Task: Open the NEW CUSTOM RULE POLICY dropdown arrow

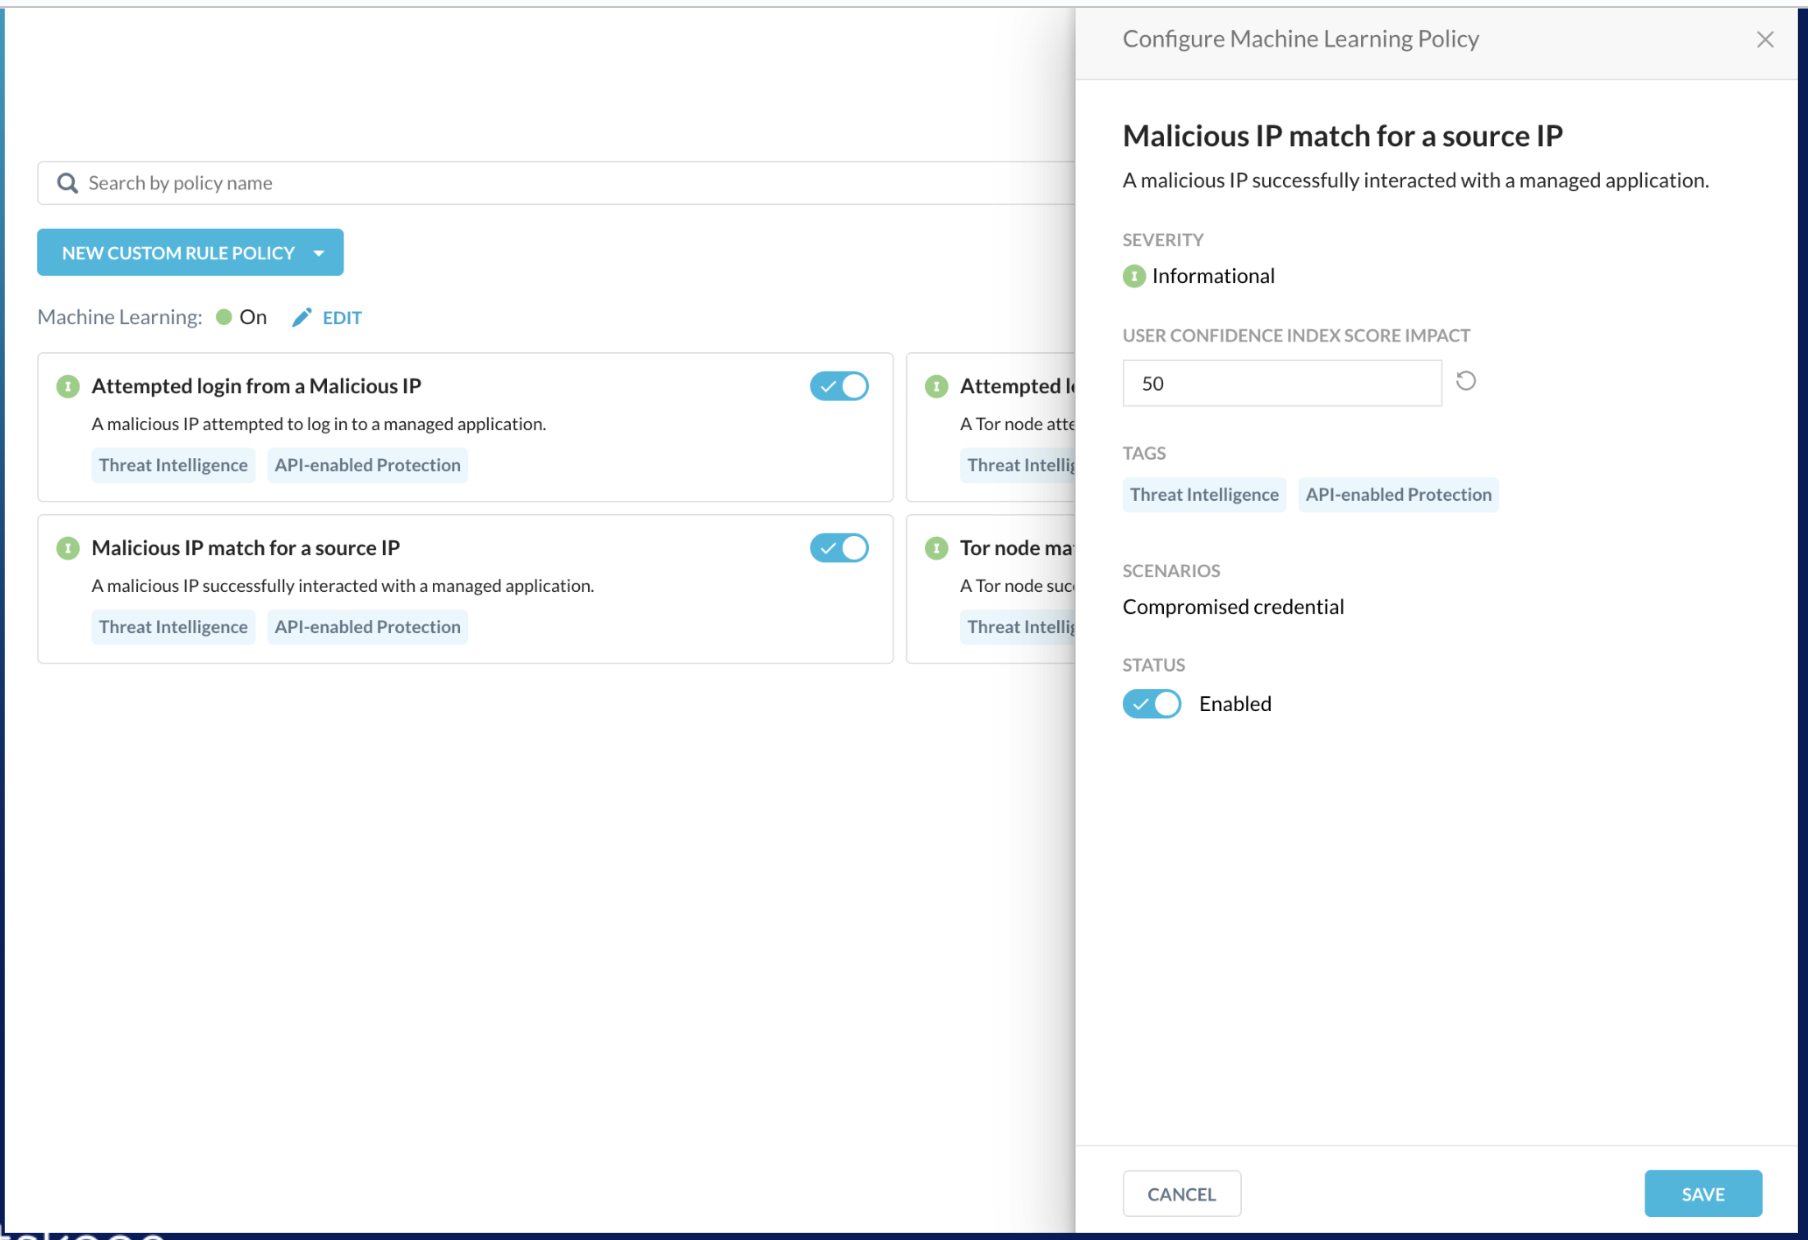Action: (319, 252)
